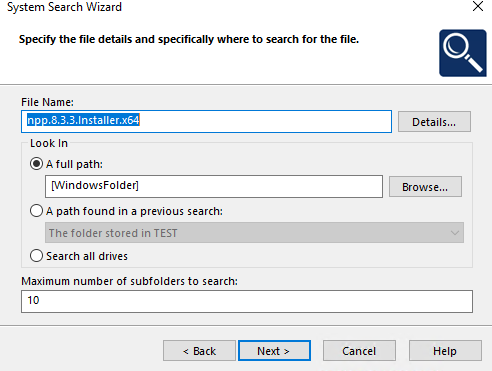Click the 'Maximum number of subfolders to search:' label
Screen dimensions: 492x371
point(129,281)
